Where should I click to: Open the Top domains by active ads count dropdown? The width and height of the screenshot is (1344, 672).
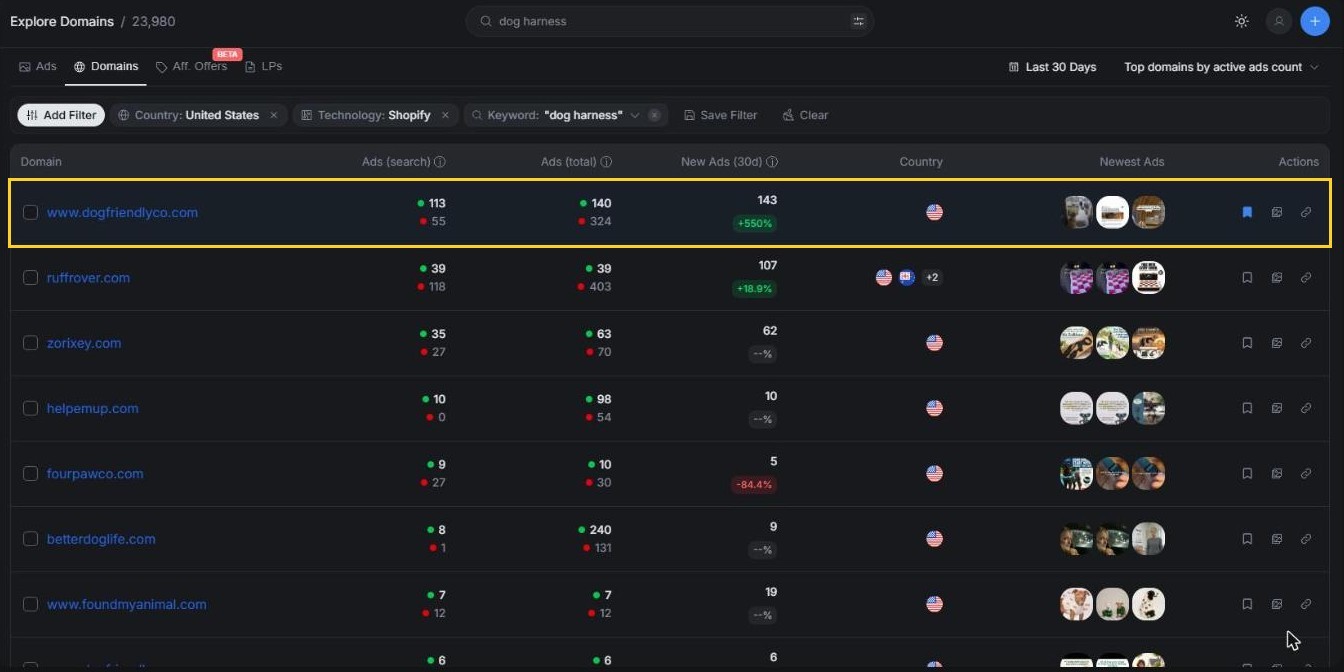coord(1221,67)
